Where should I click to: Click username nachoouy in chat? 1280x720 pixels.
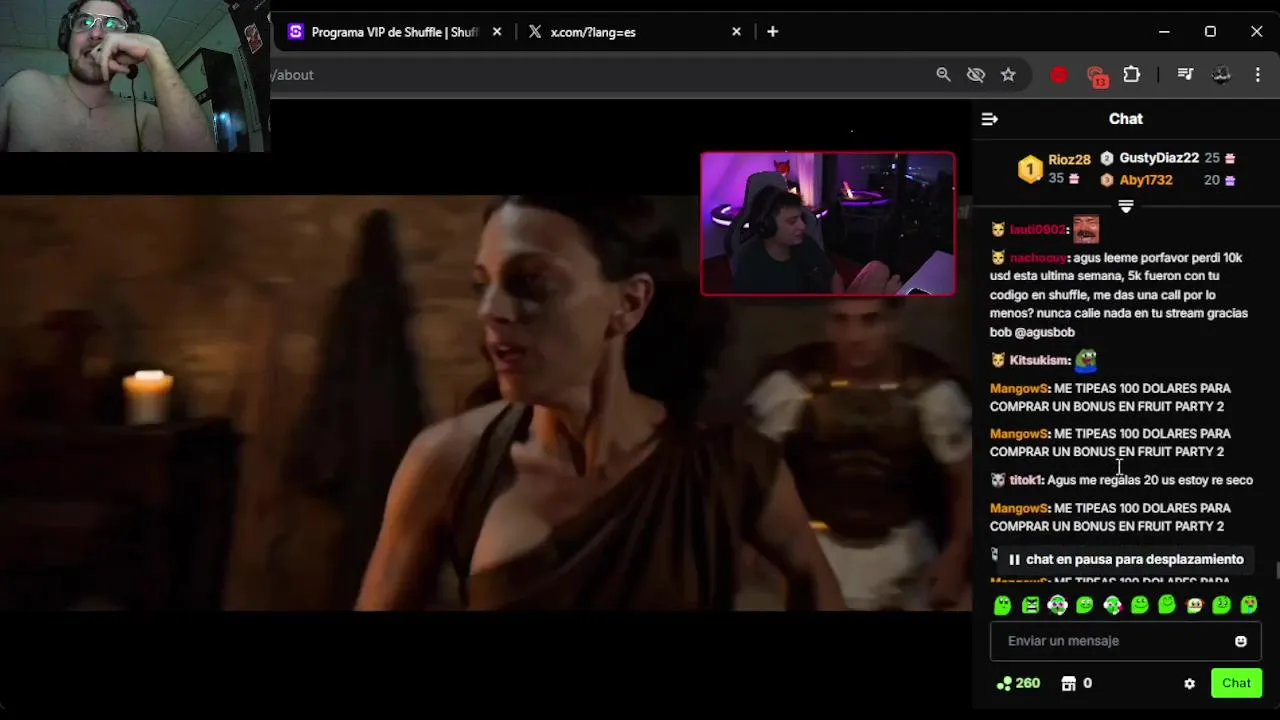tap(1038, 258)
